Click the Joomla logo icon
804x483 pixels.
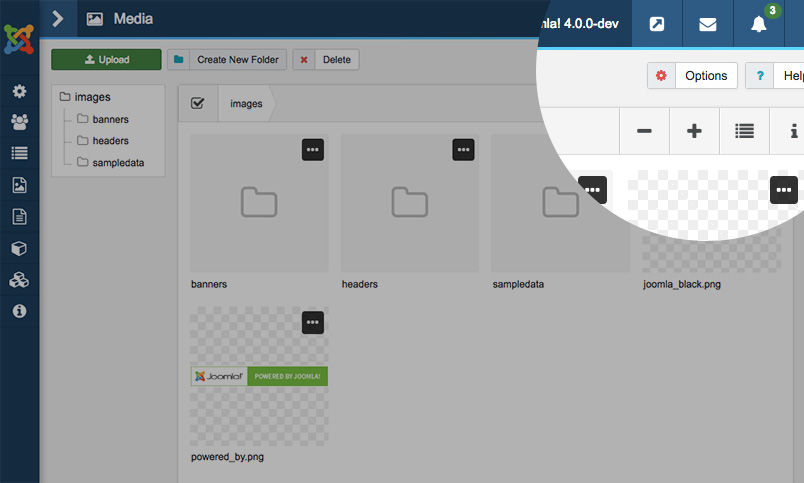tap(19, 39)
